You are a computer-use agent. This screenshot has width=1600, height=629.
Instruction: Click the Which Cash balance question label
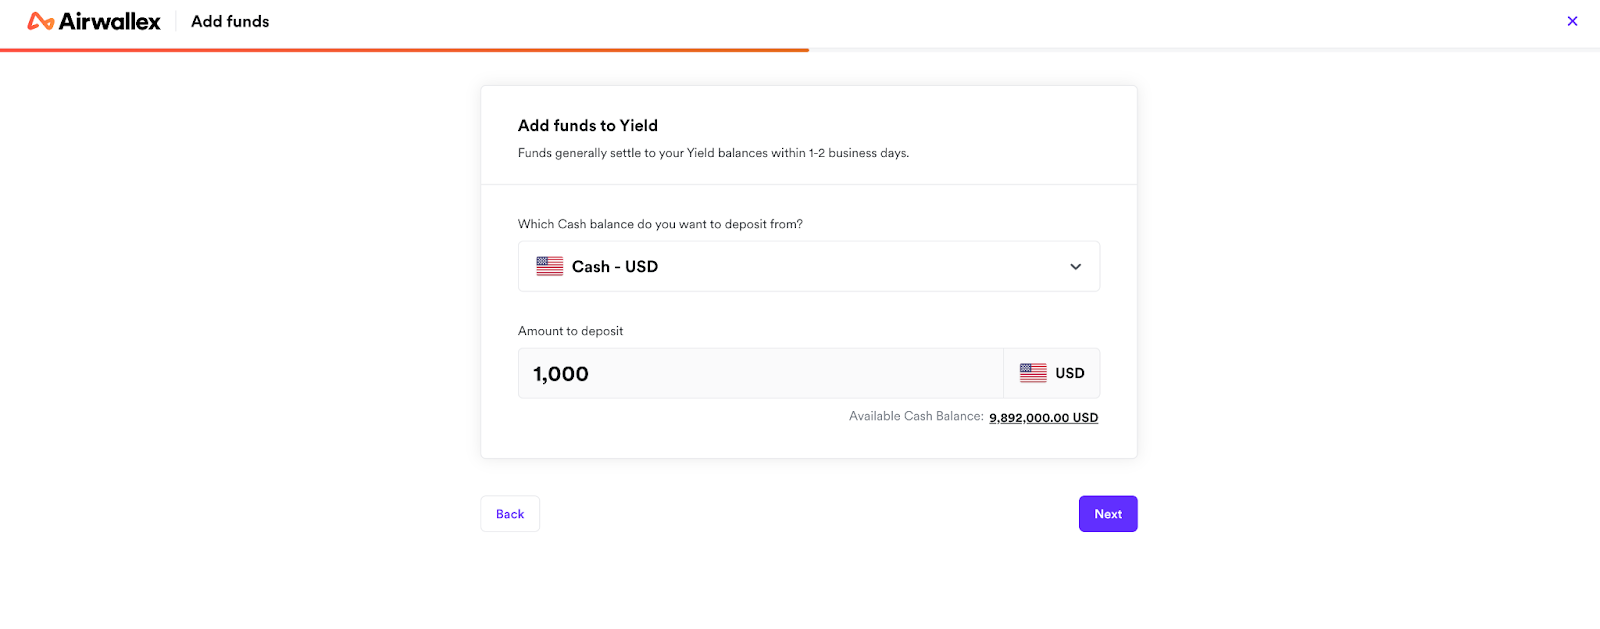(660, 224)
